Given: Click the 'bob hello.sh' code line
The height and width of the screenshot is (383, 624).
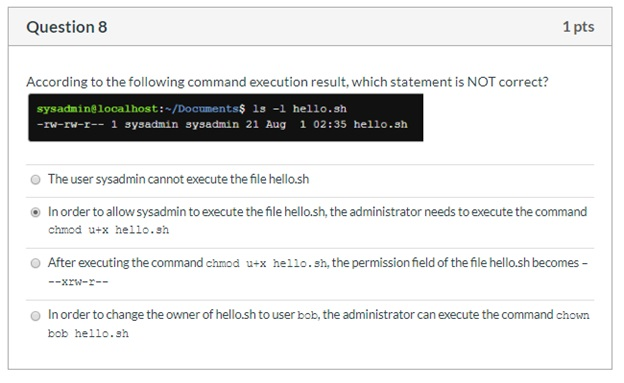Looking at the screenshot, I should pyautogui.click(x=88, y=333).
